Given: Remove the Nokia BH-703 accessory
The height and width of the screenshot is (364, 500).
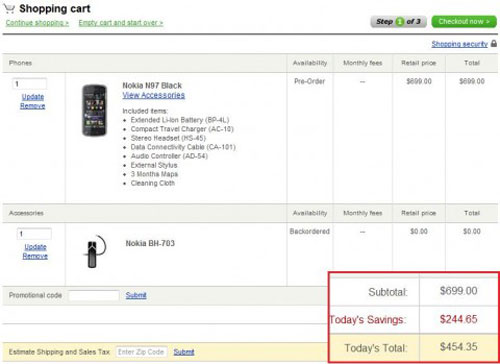Looking at the screenshot, I should coord(35,256).
